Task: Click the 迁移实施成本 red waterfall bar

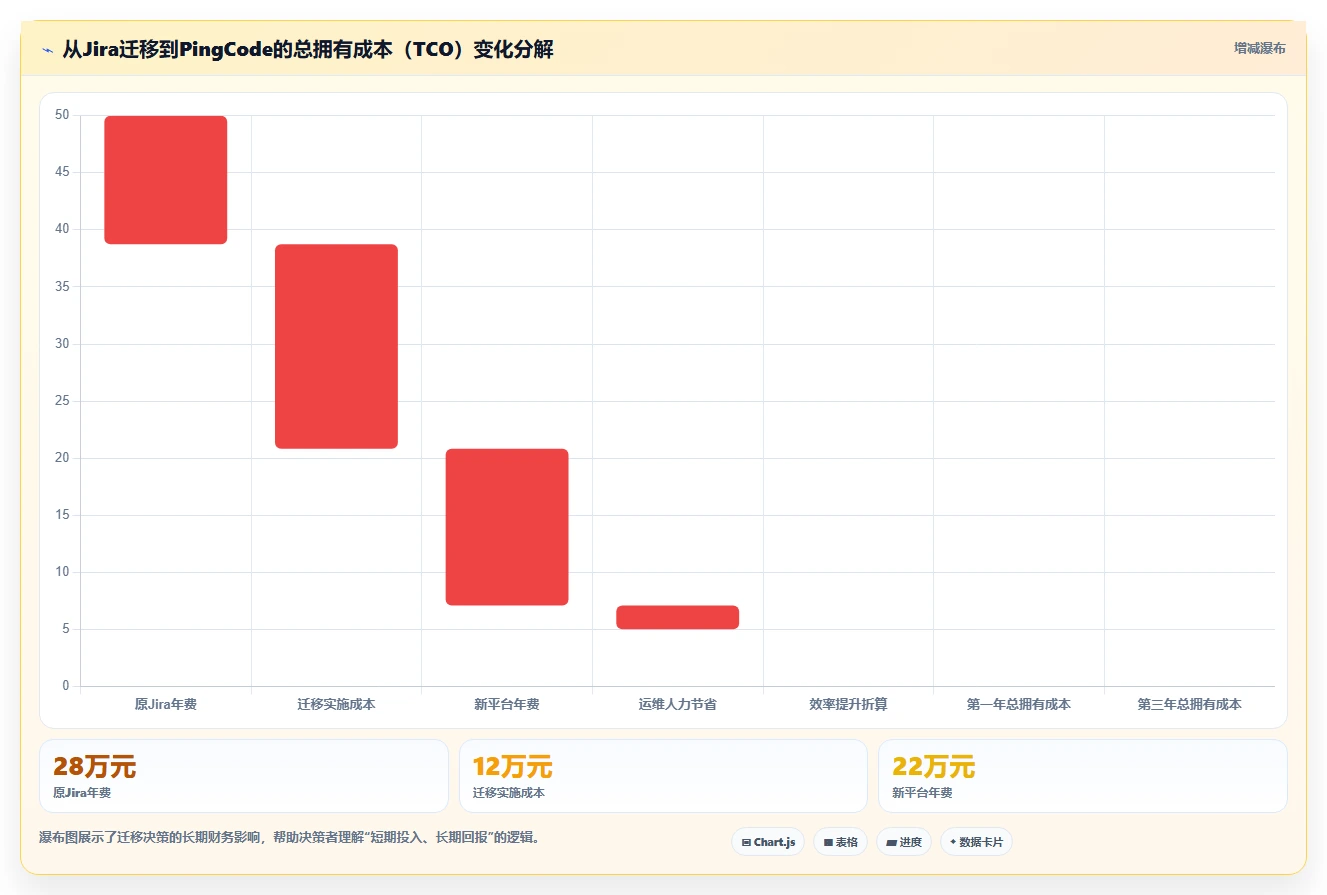Action: (336, 346)
